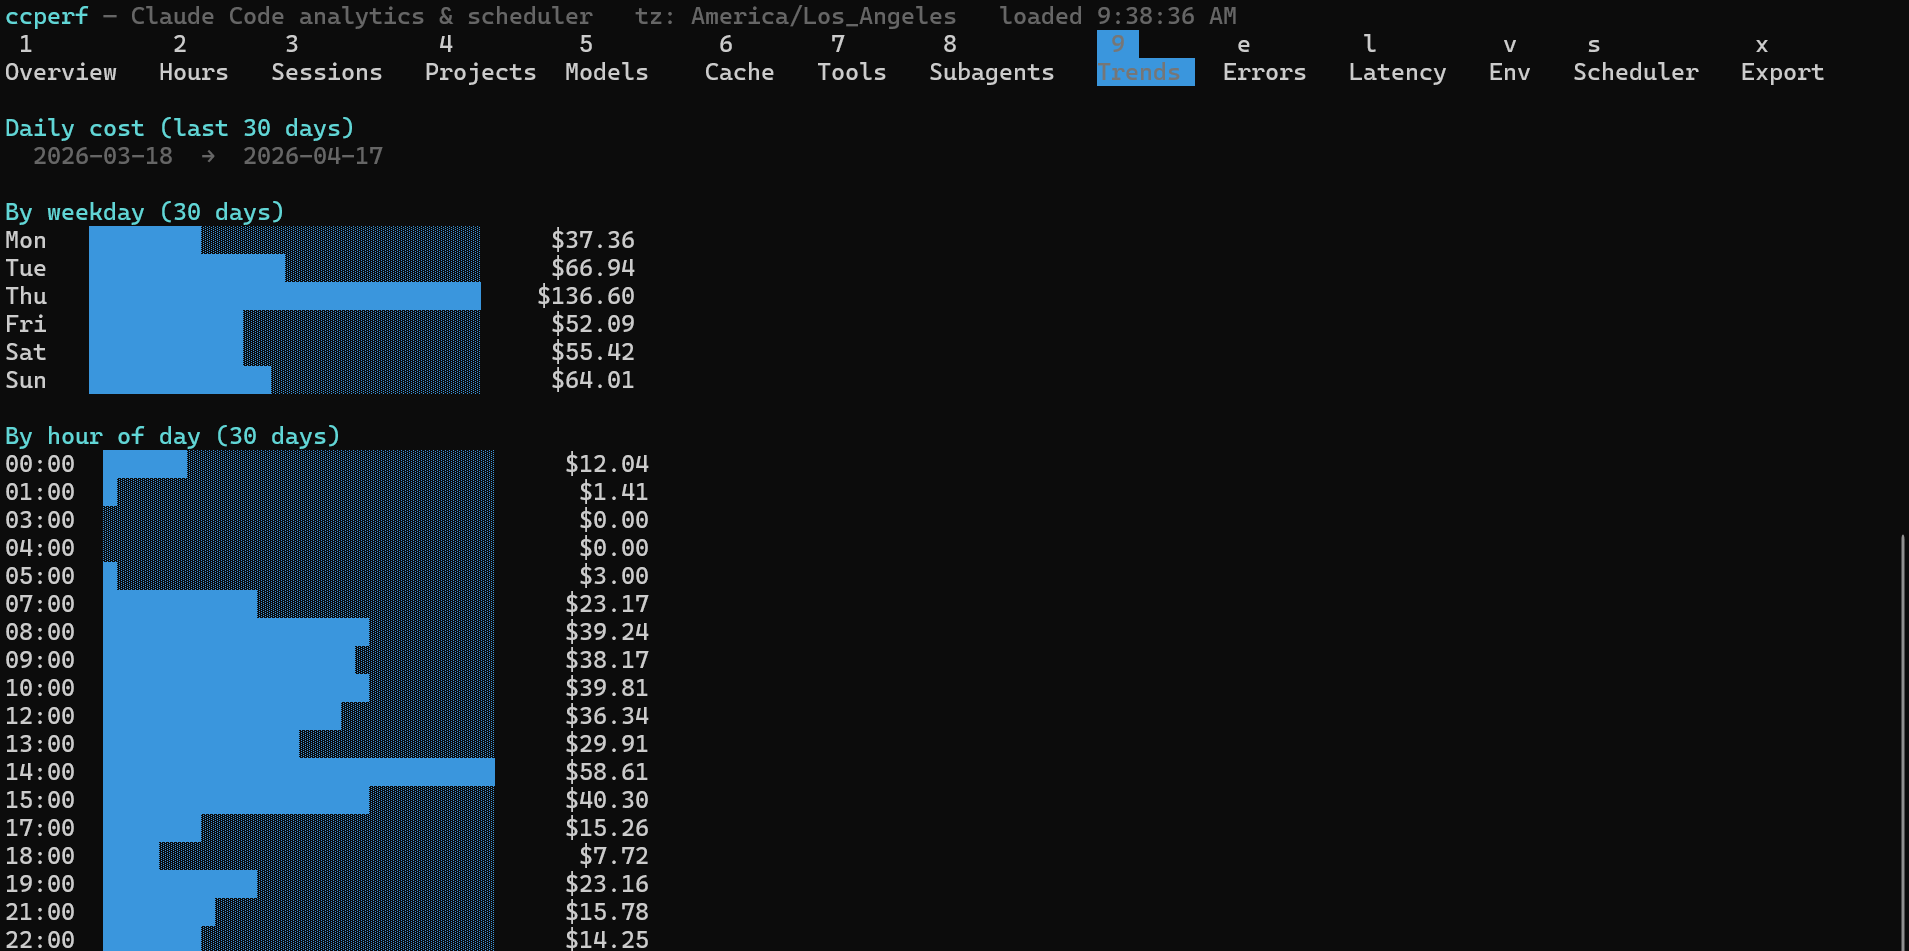Click the $1.41 hourly cost
Screen dimensions: 1909x951
[x=614, y=492]
